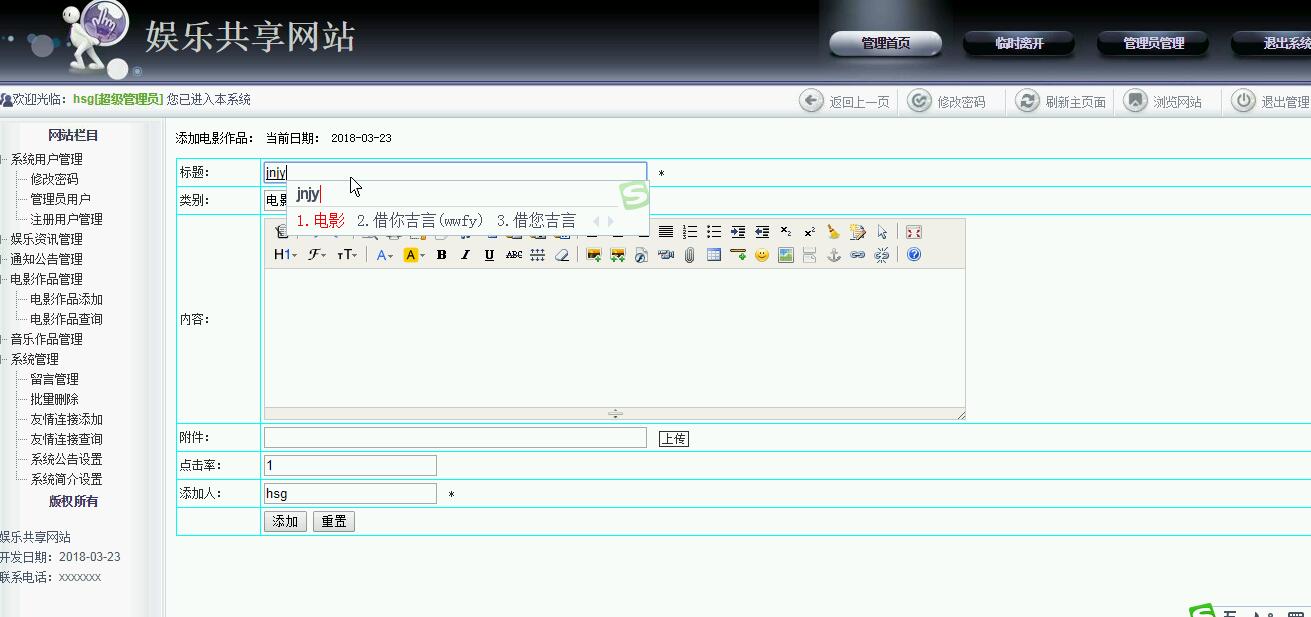Screen dimensions: 1311x617
Task: Toggle italic formatting
Action: pyautogui.click(x=465, y=255)
